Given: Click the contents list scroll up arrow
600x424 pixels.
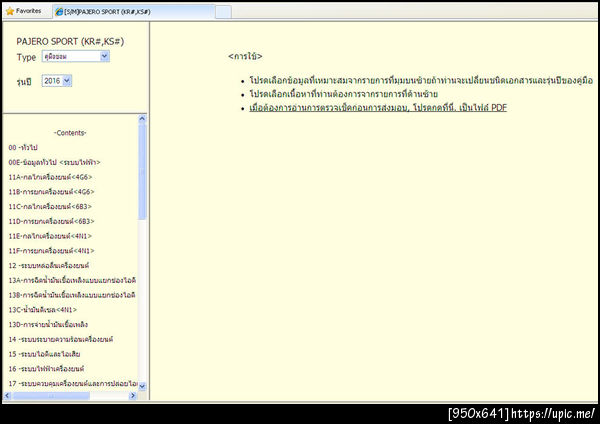Looking at the screenshot, I should (142, 119).
